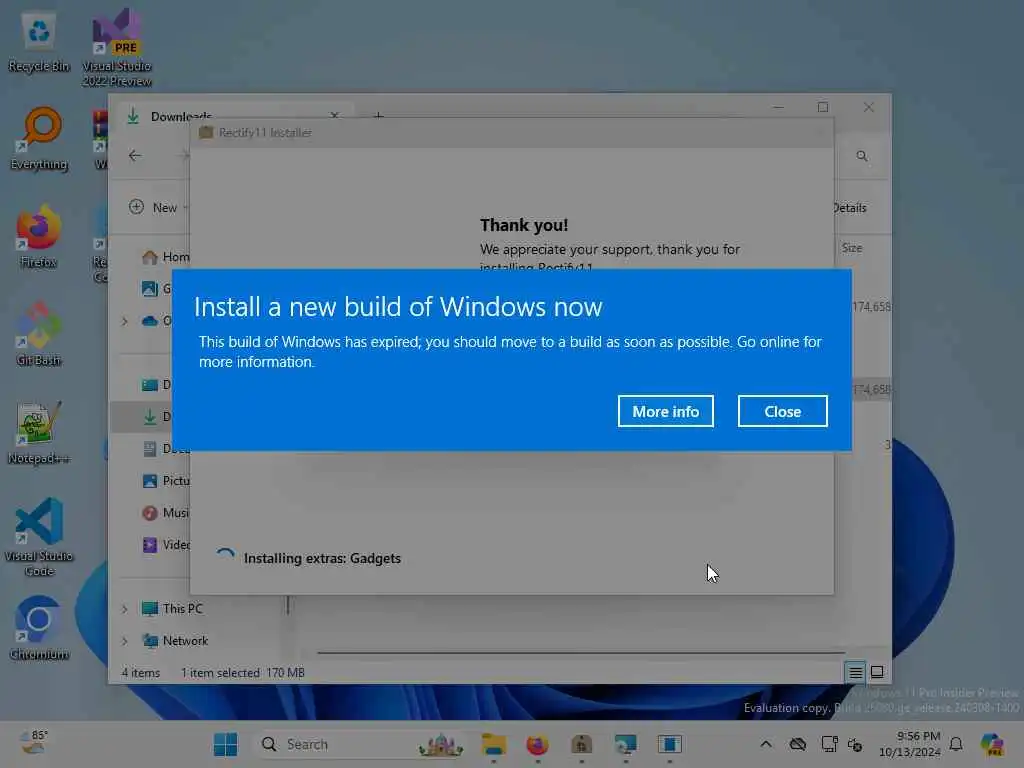Select Network in the navigation pane

pos(176,641)
